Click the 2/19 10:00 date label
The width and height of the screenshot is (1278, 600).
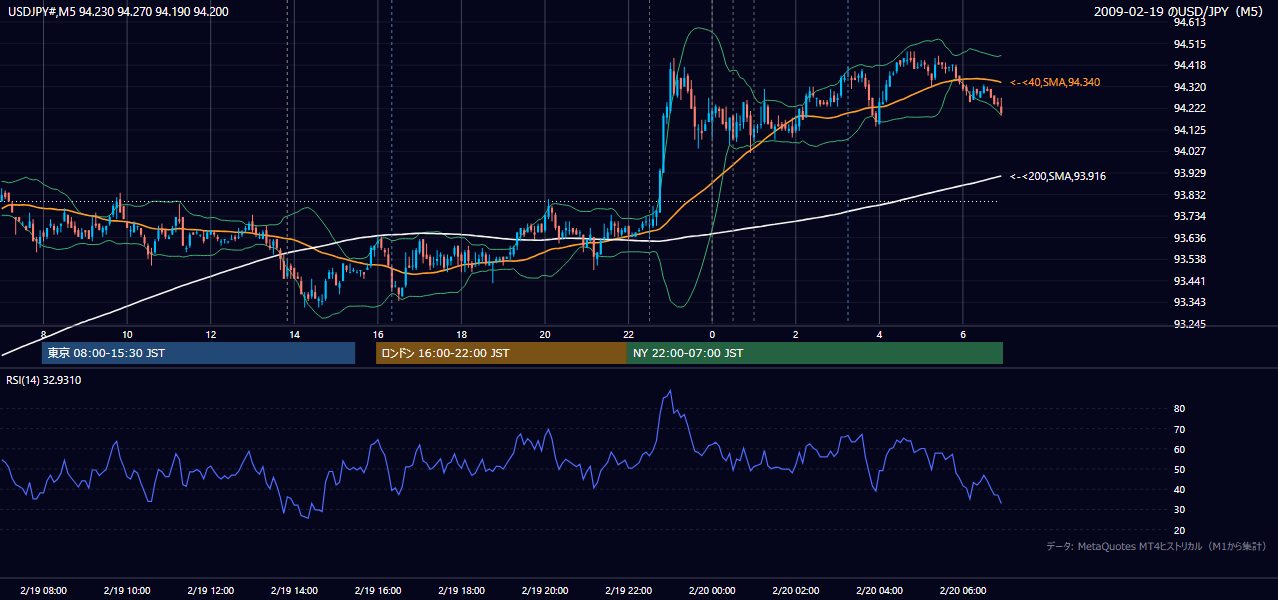127,590
